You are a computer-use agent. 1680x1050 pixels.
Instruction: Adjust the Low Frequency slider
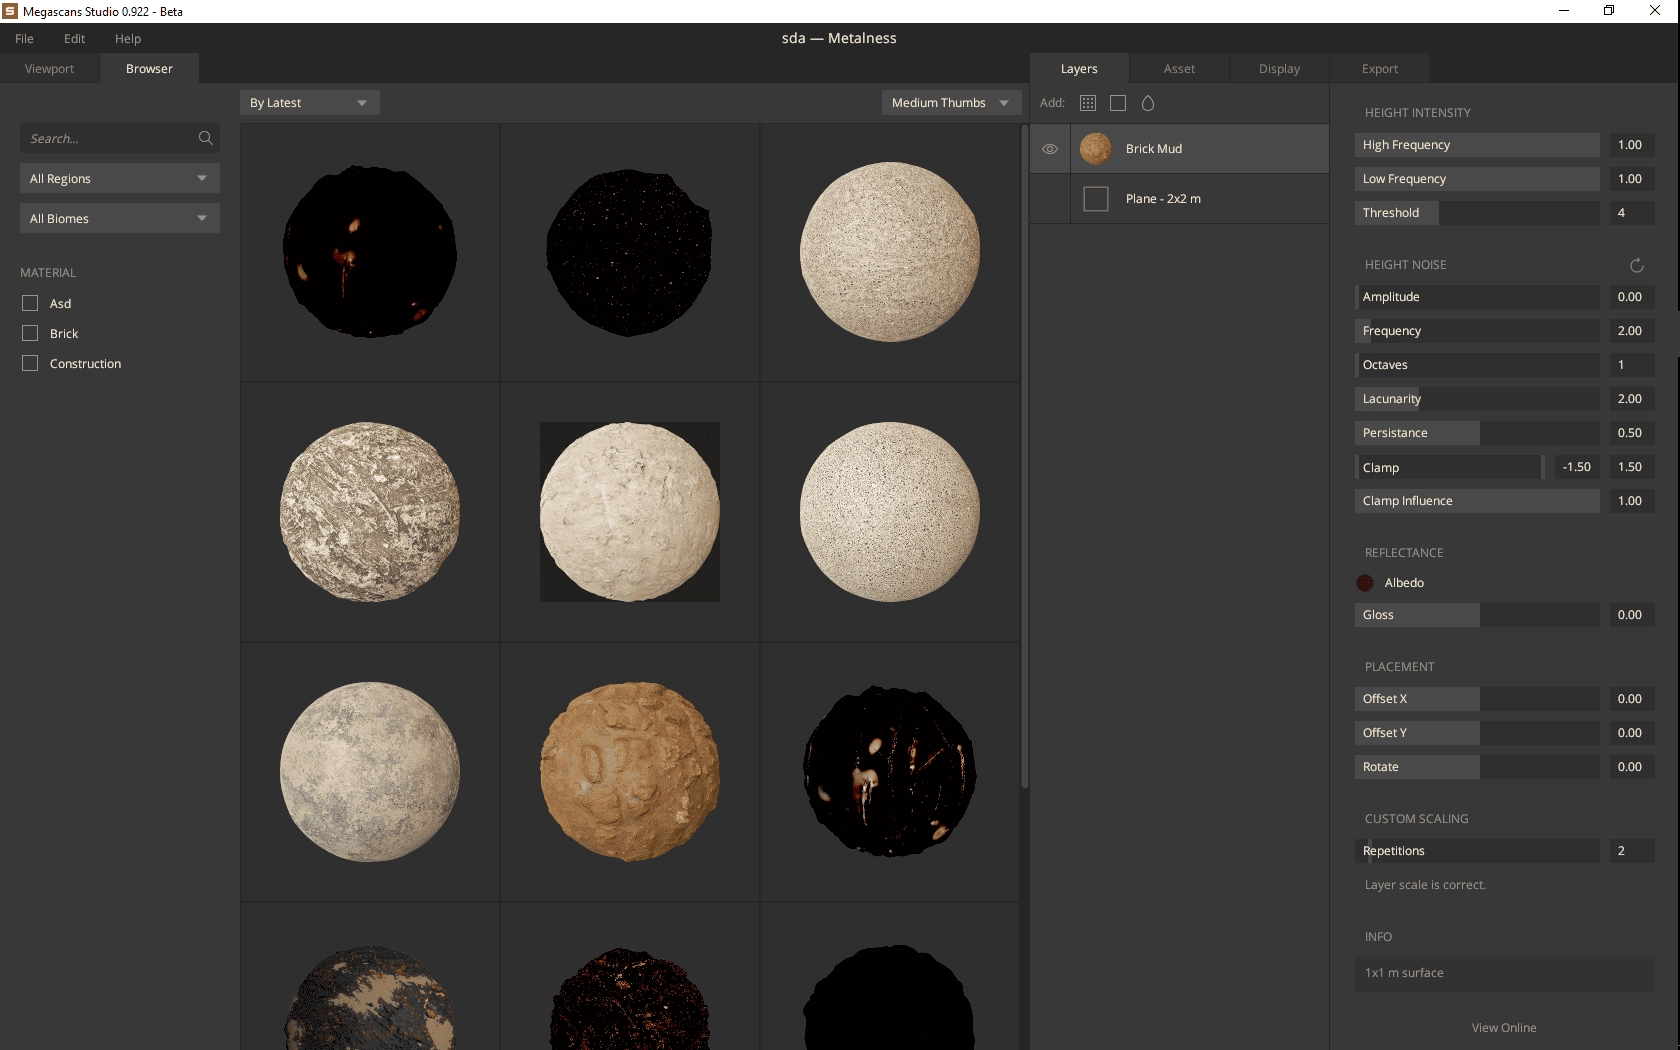click(x=1477, y=179)
